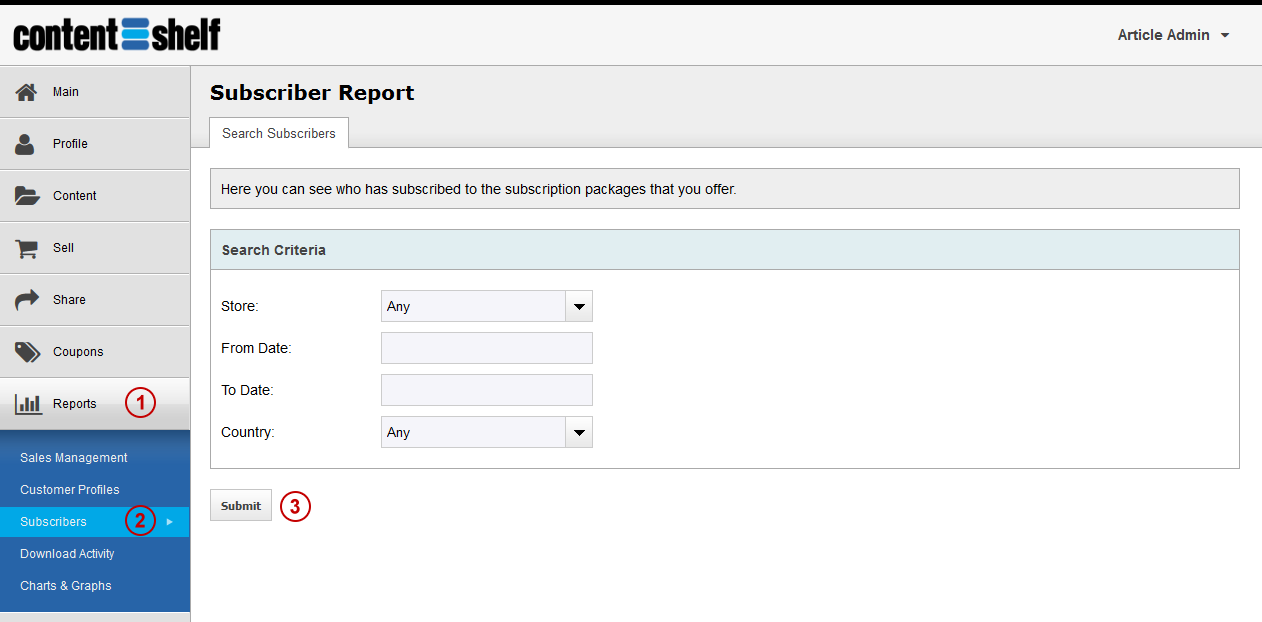Image resolution: width=1262 pixels, height=622 pixels.
Task: Click the Country field label
Action: click(x=248, y=433)
